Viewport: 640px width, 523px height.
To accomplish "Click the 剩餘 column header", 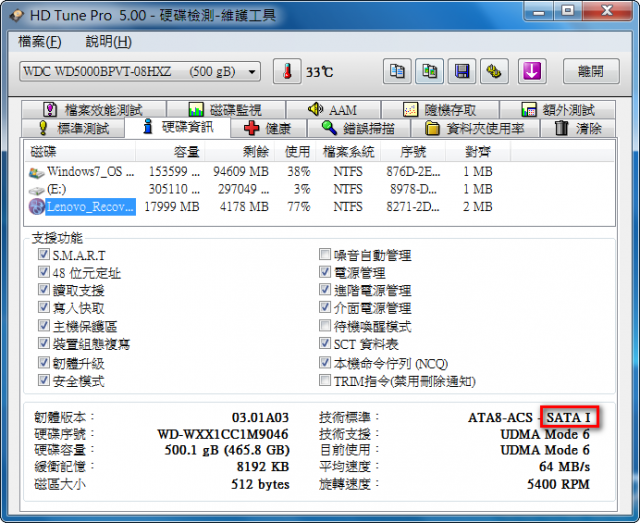I will point(240,152).
